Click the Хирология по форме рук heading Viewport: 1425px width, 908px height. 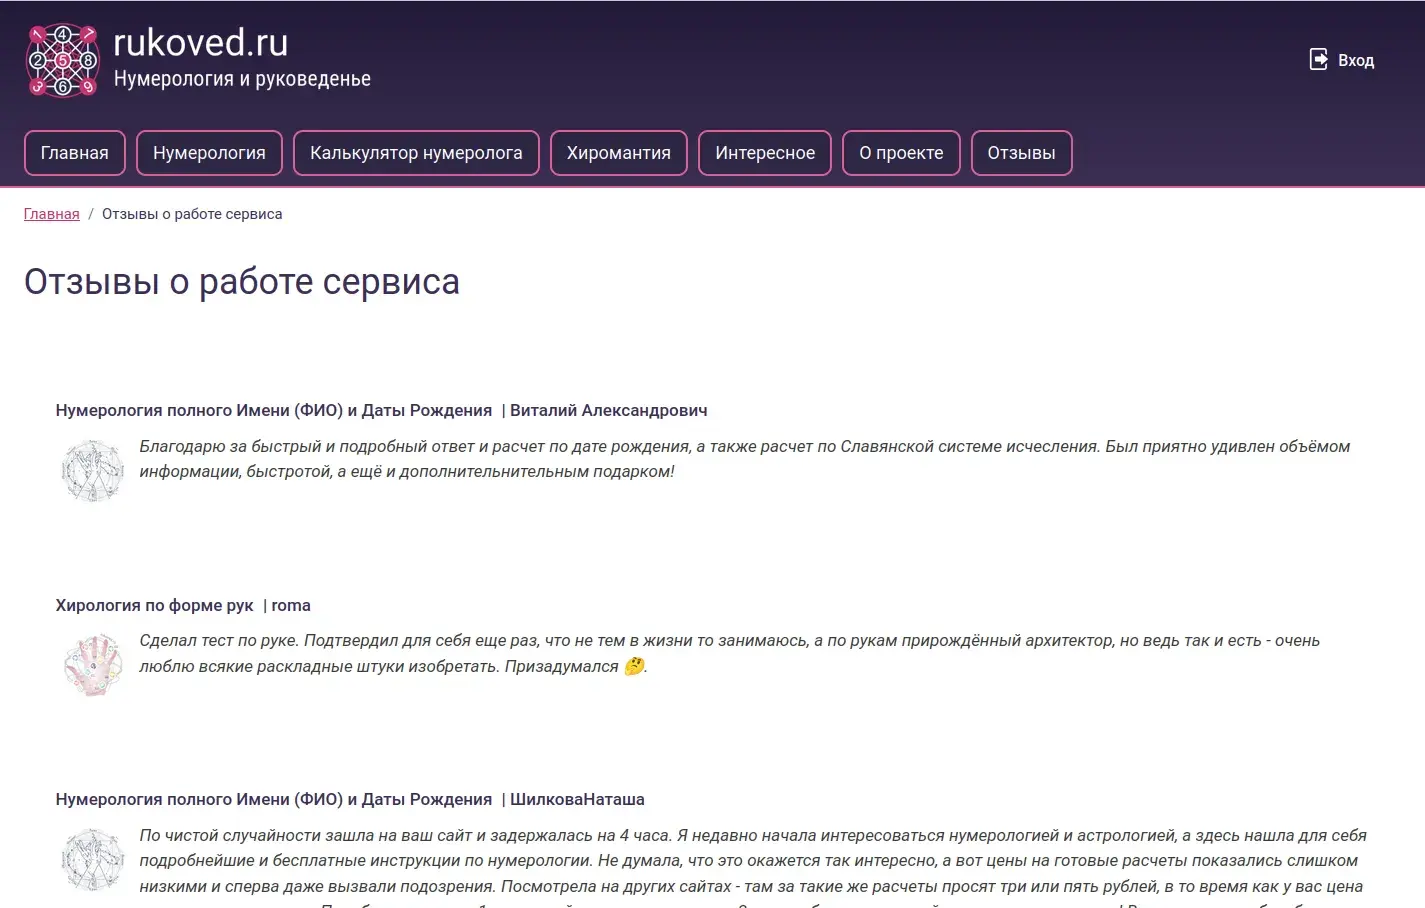coord(155,605)
